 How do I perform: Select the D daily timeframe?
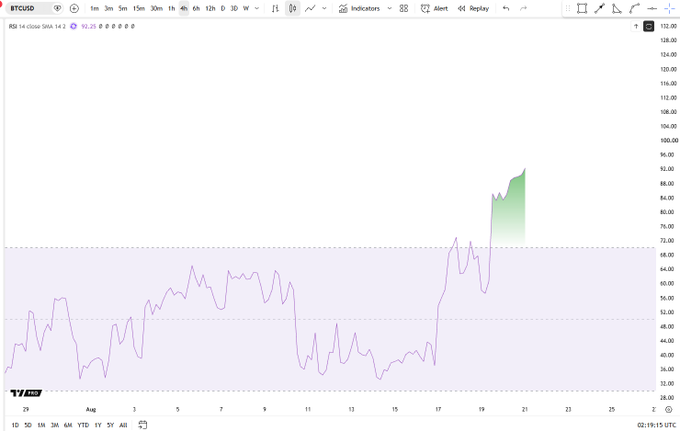(223, 8)
